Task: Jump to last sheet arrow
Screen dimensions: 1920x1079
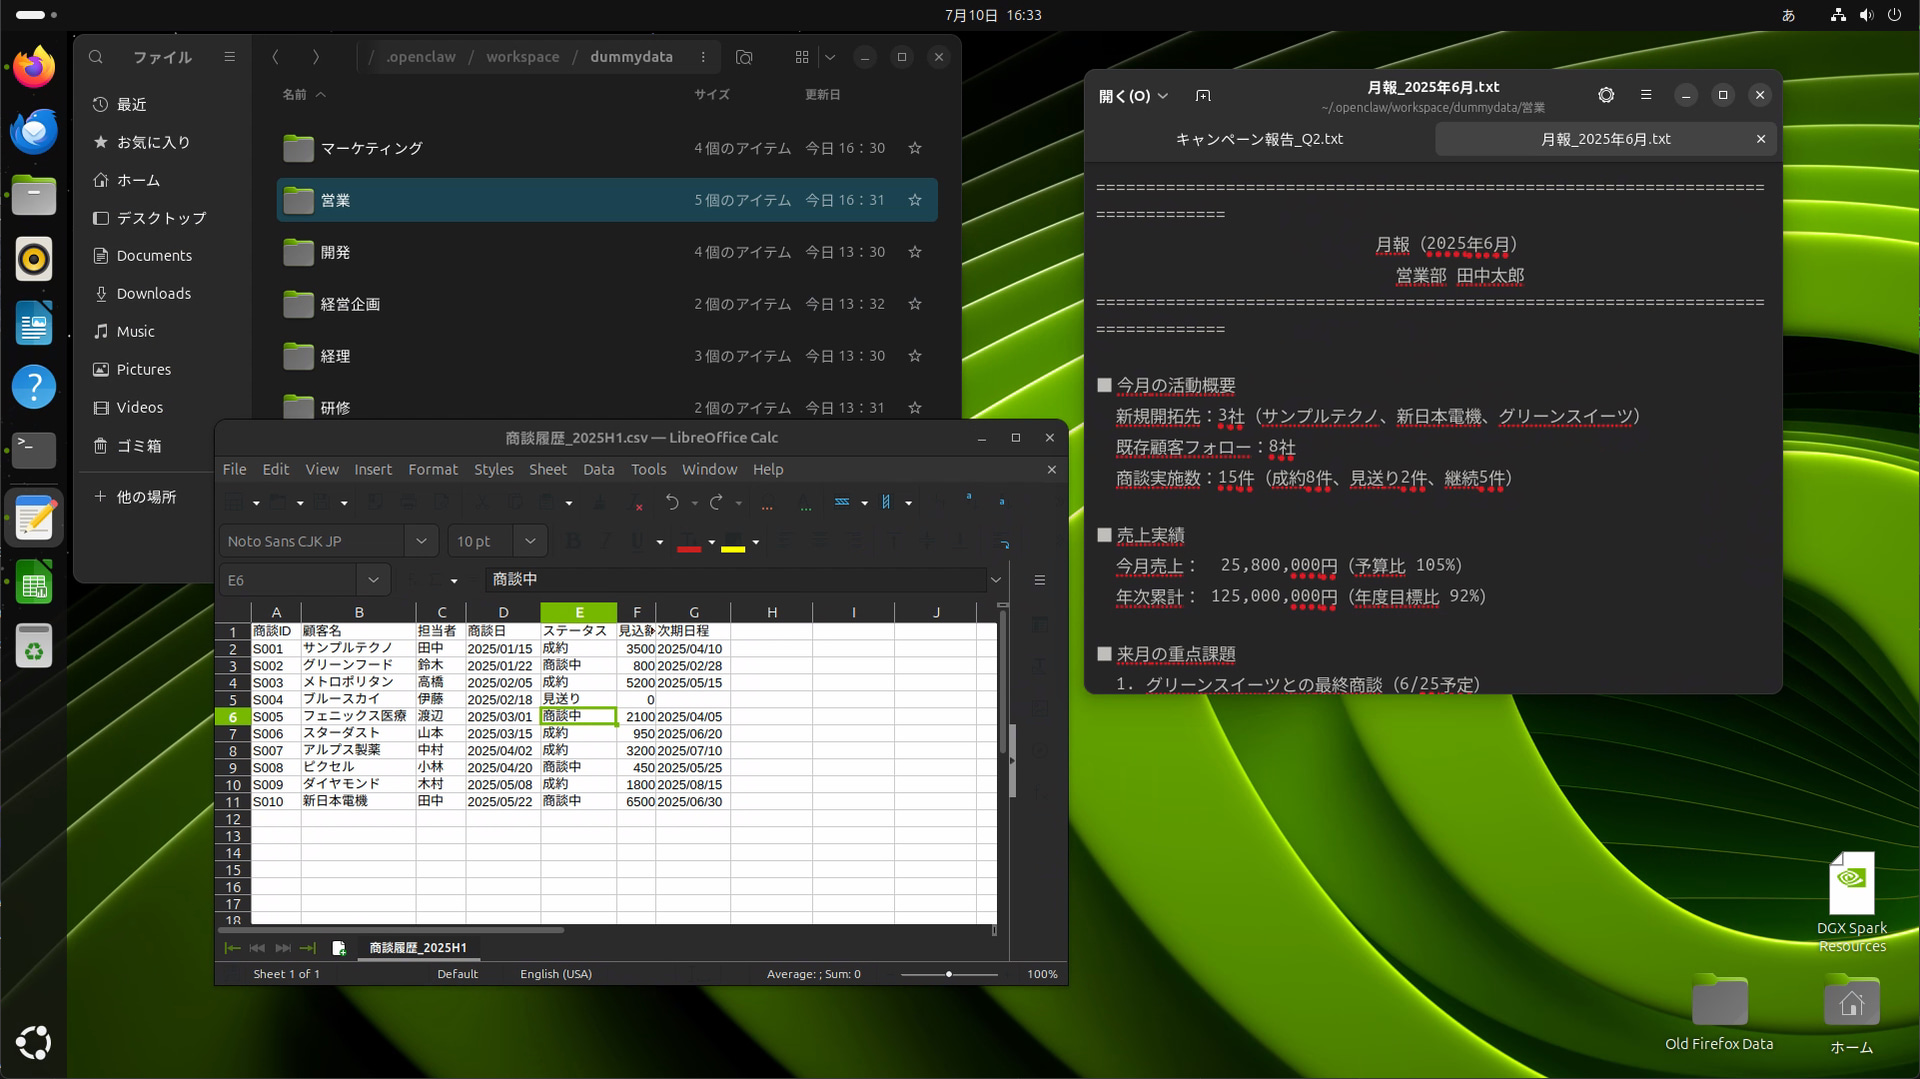Action: click(307, 948)
